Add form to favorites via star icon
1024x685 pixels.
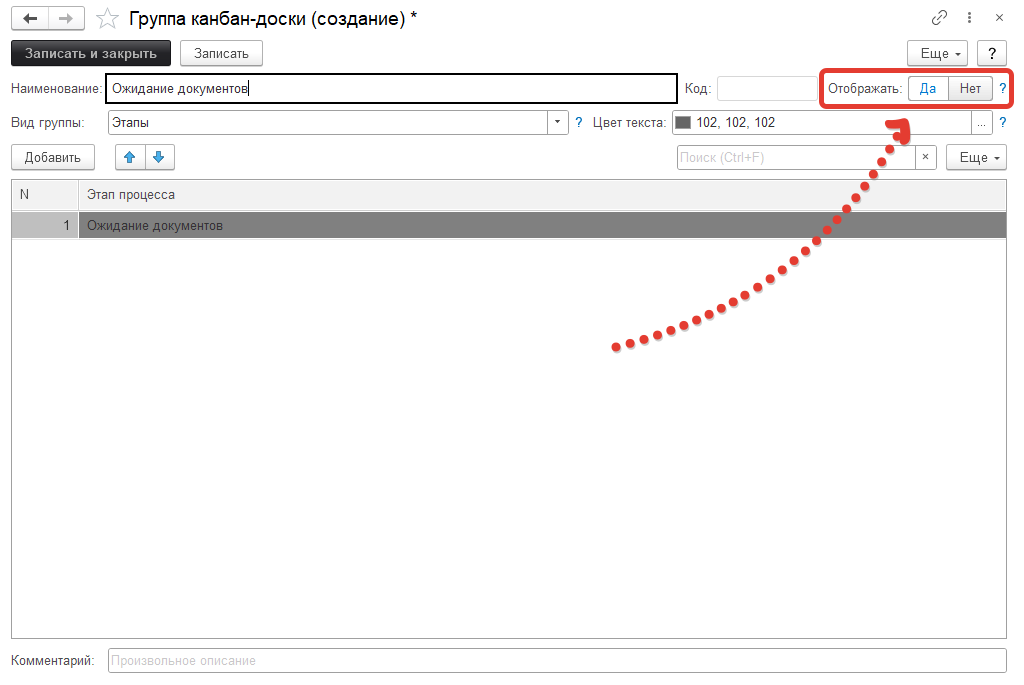[x=106, y=17]
